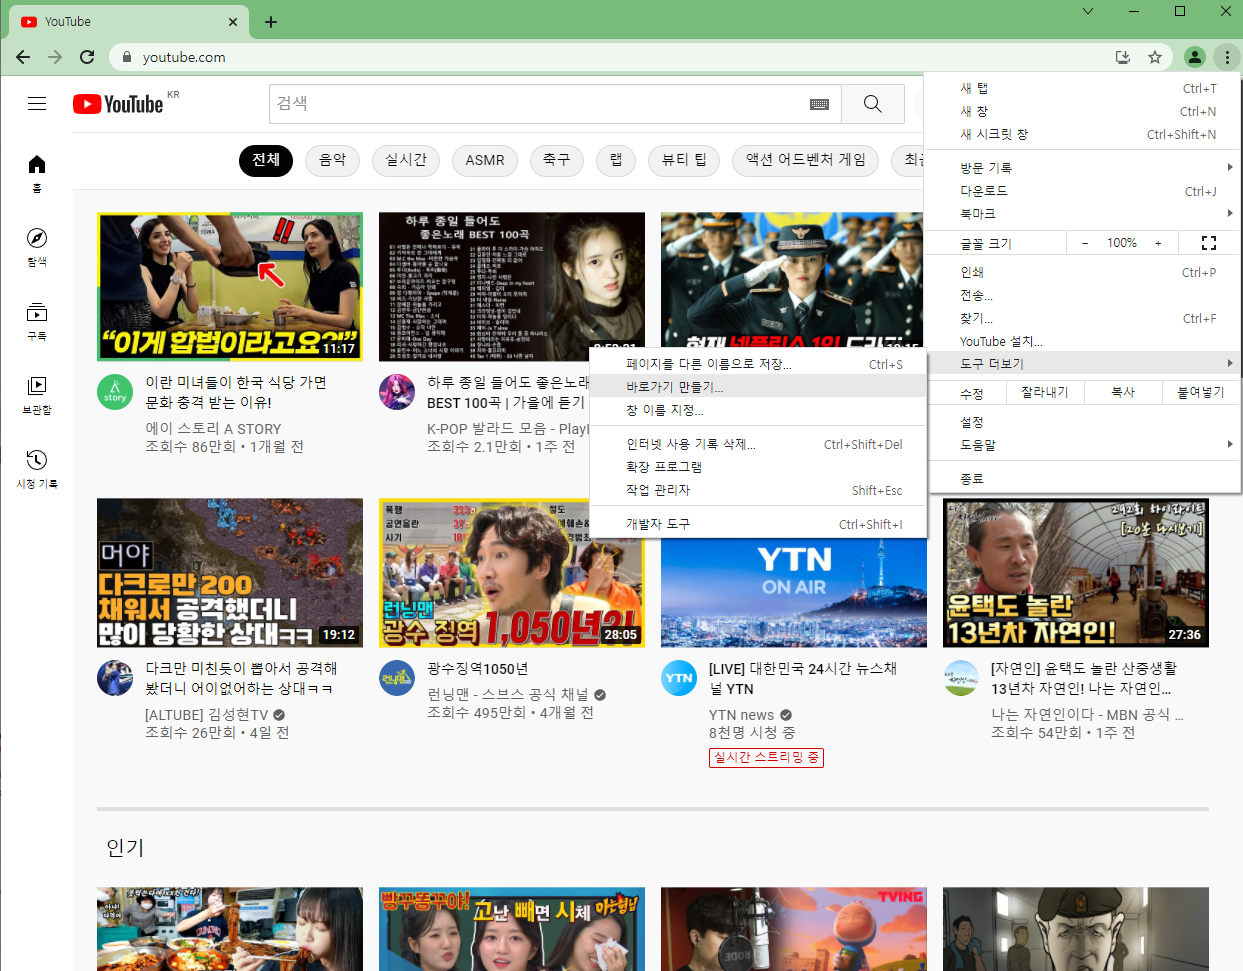Viewport: 1243px width, 971px height.
Task: Reload the page with refresh icon
Action: (x=87, y=57)
